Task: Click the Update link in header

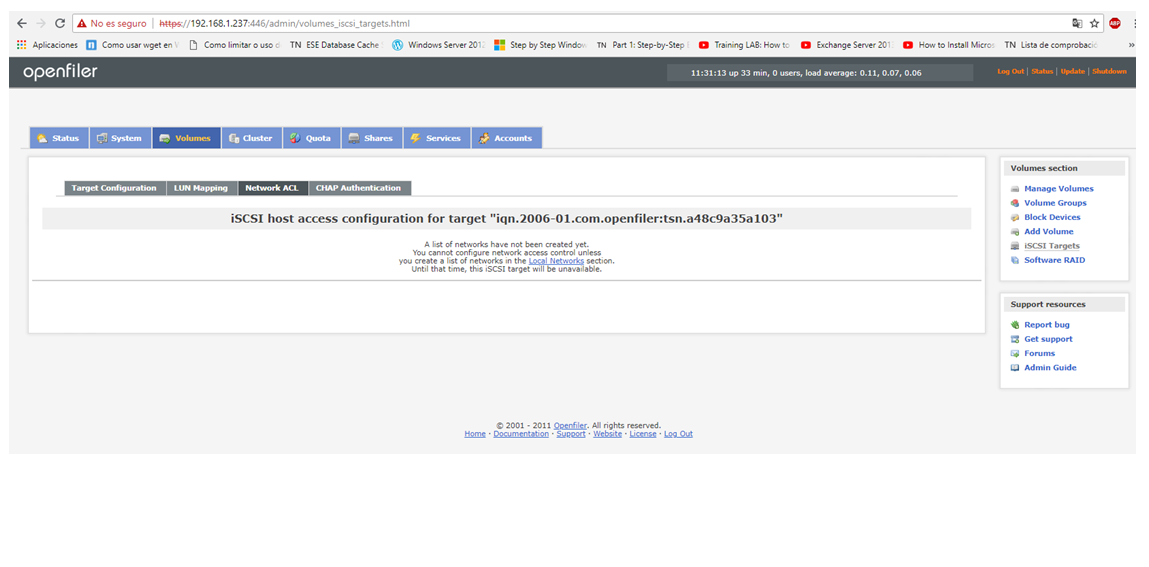Action: [1073, 71]
